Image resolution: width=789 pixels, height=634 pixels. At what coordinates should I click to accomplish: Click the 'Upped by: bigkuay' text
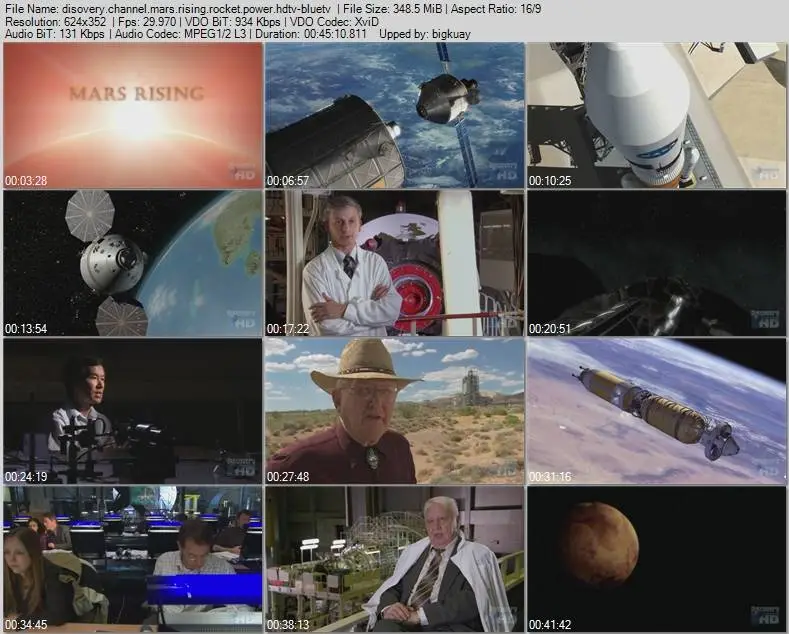(425, 34)
